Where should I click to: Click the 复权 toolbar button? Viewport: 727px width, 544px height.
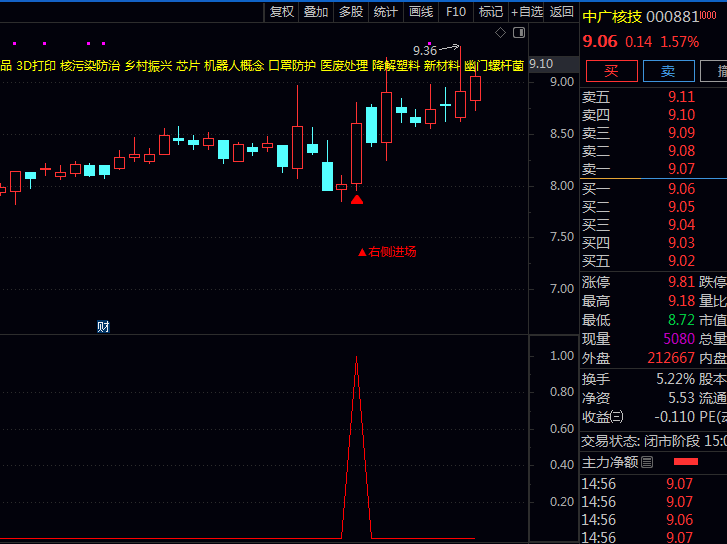click(281, 12)
